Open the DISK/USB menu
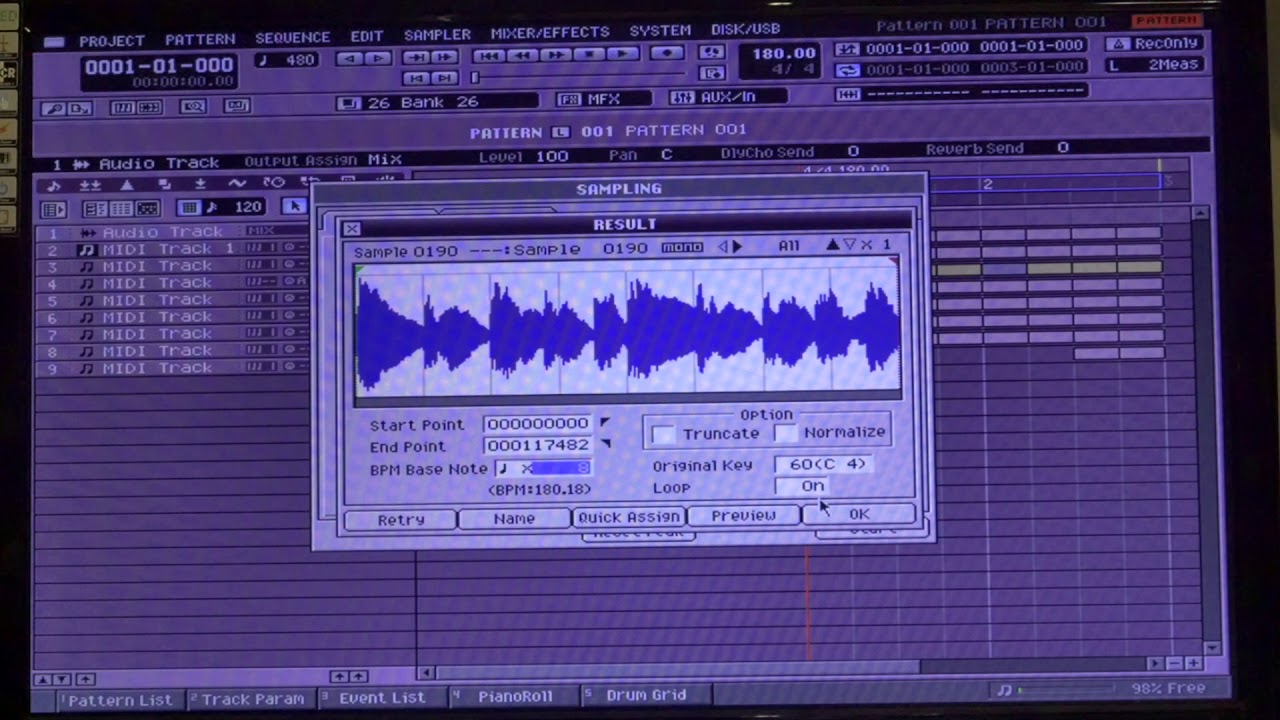Viewport: 1280px width, 720px height. click(x=745, y=30)
